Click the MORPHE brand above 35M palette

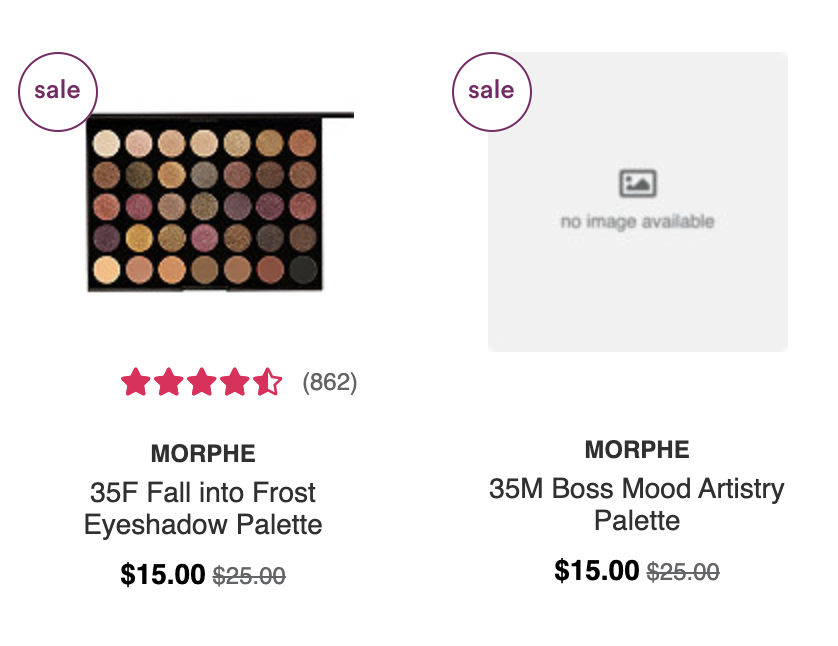637,450
